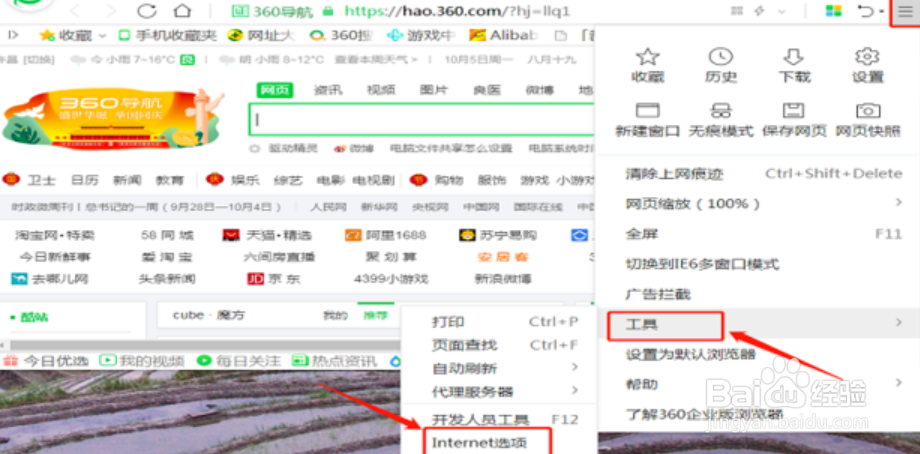The image size is (920, 454).
Task: Switch to the 资讯 search tab
Action: pos(327,90)
